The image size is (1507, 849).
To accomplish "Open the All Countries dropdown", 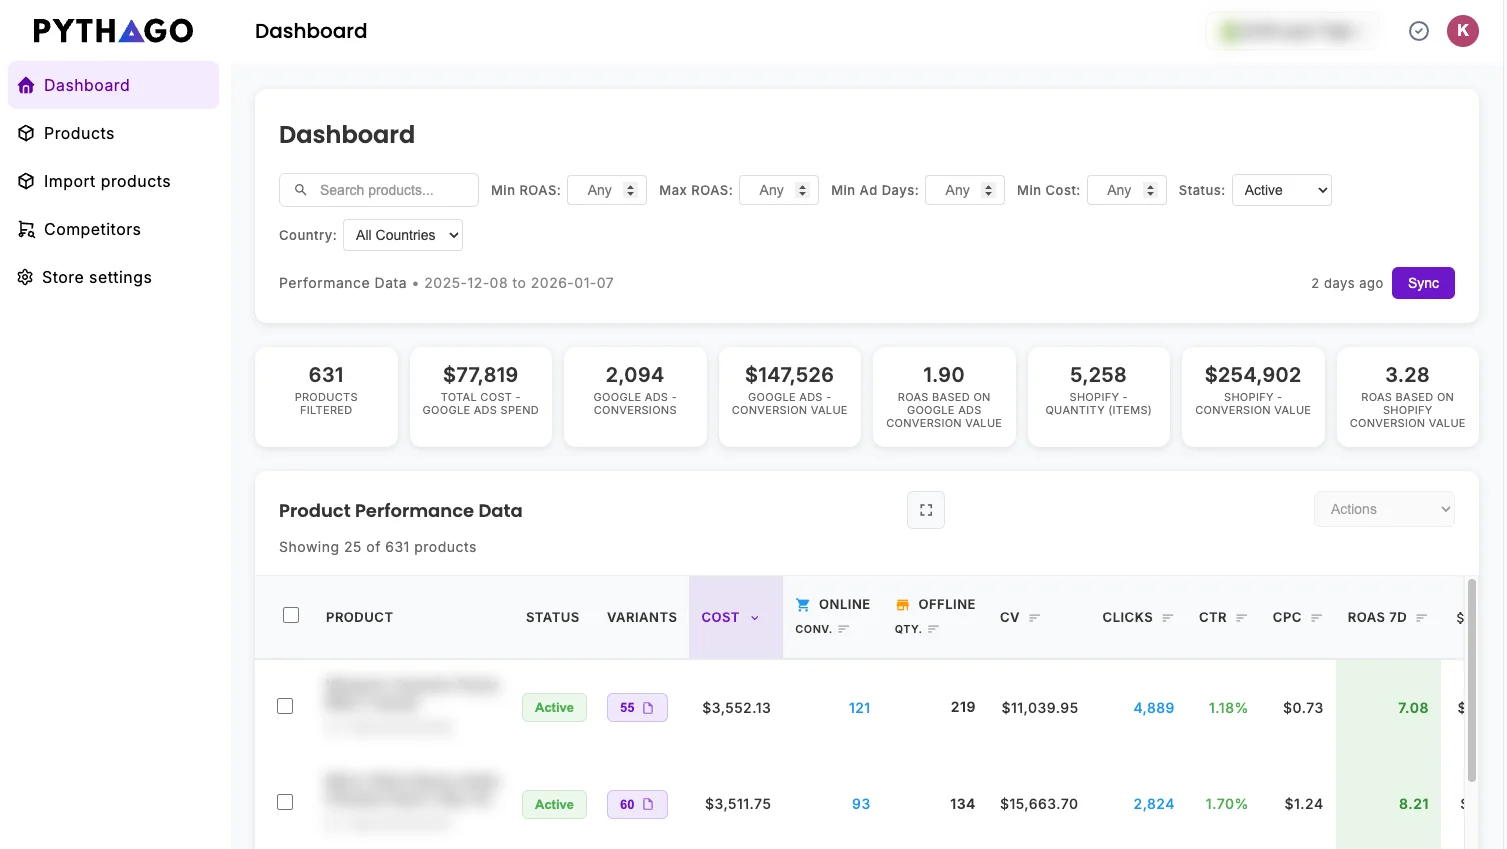I will pyautogui.click(x=403, y=235).
